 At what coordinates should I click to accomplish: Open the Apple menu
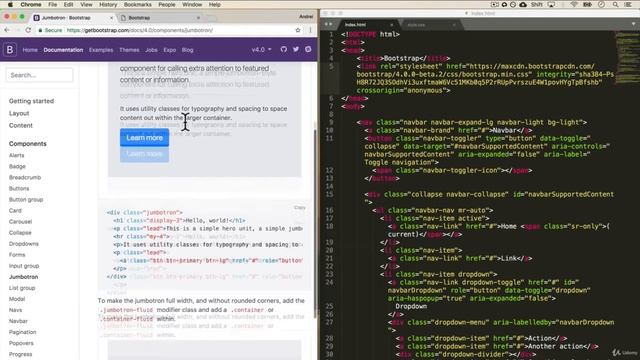(x=10, y=4)
